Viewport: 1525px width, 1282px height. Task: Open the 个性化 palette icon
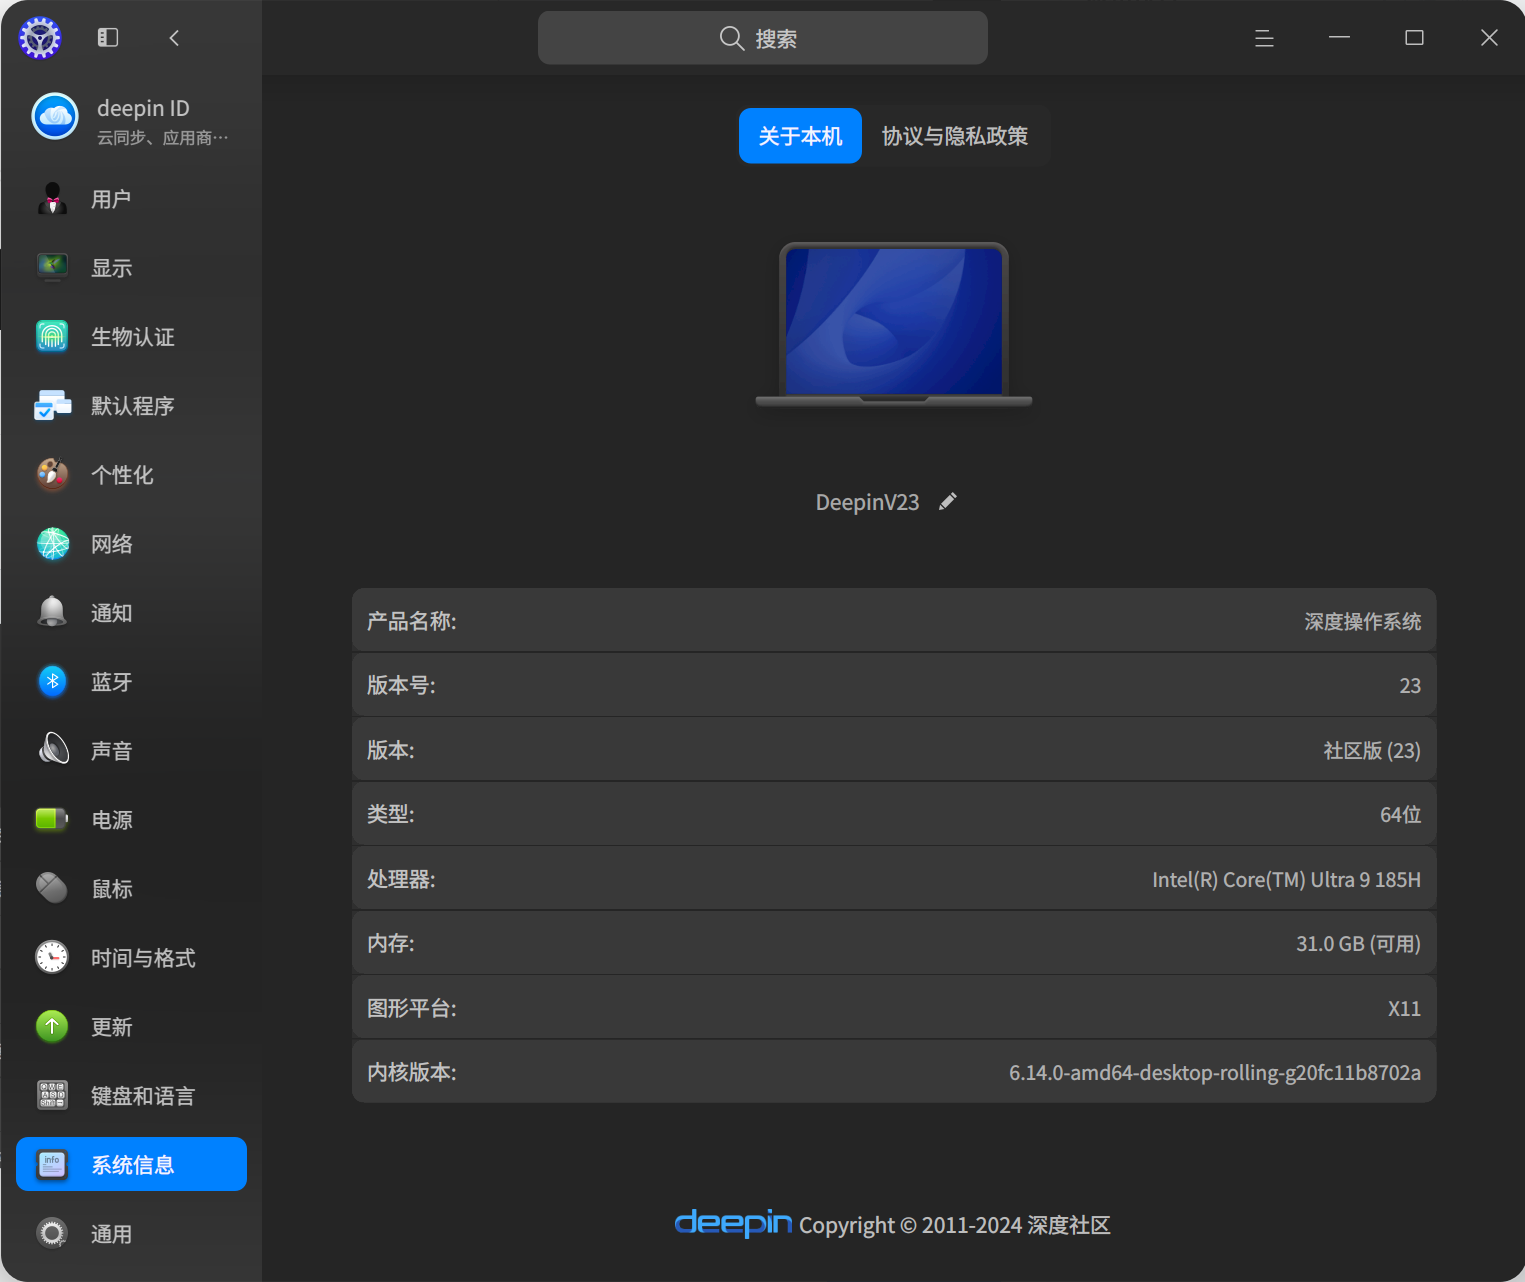[52, 474]
